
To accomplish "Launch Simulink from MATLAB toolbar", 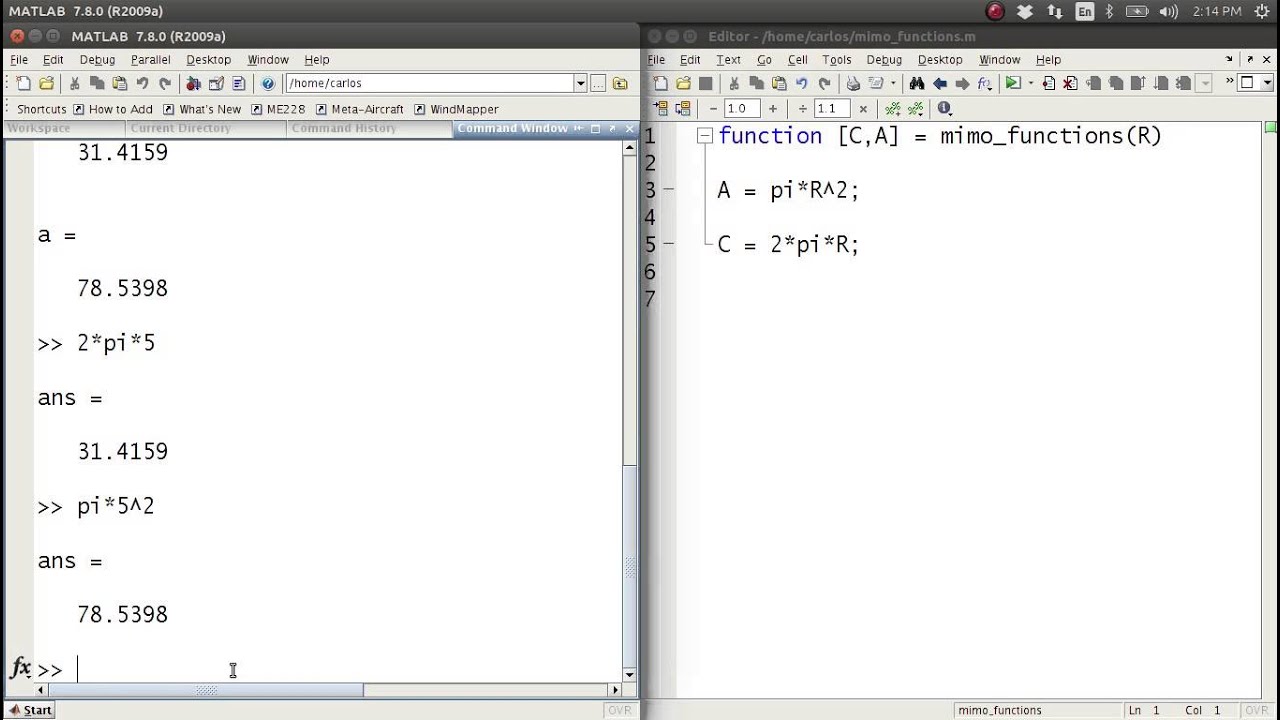I will click(193, 83).
